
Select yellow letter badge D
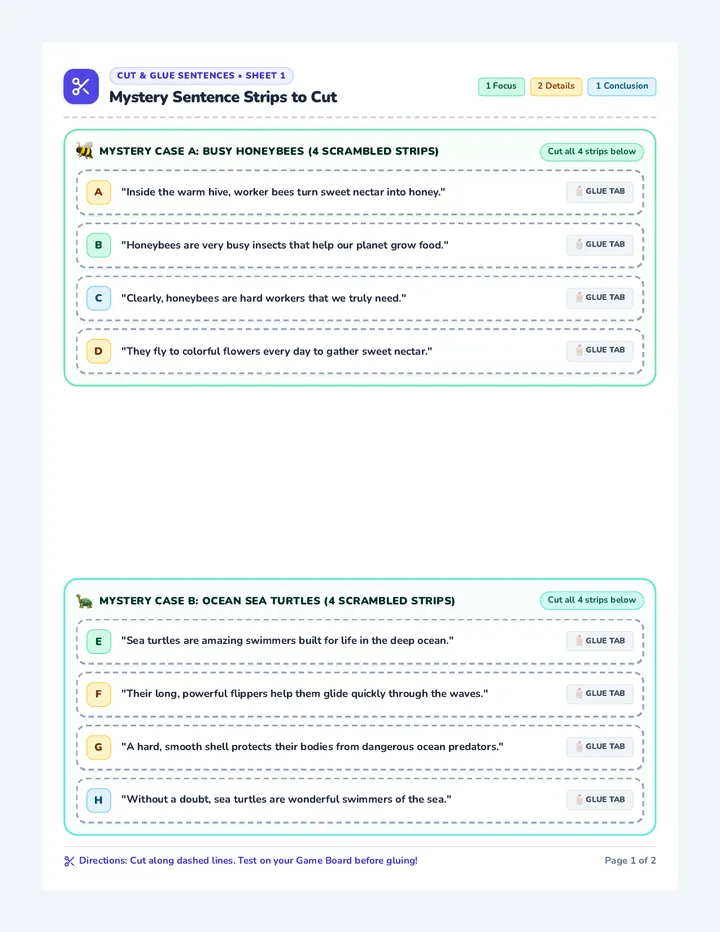click(99, 351)
